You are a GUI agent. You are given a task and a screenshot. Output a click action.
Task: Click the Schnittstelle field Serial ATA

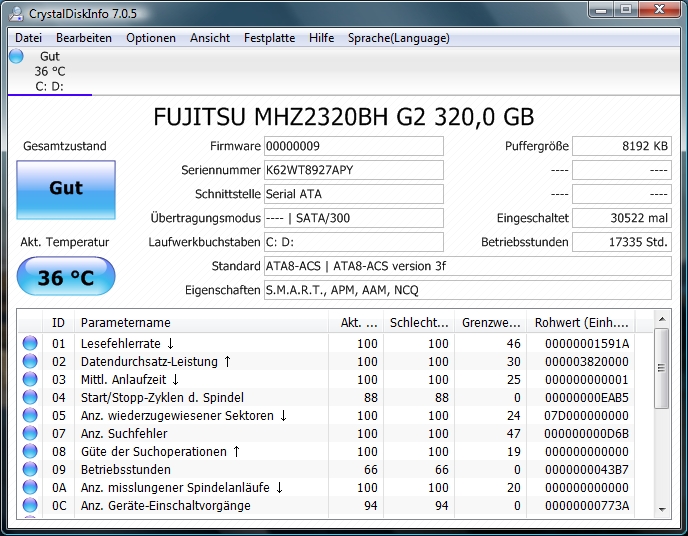354,194
